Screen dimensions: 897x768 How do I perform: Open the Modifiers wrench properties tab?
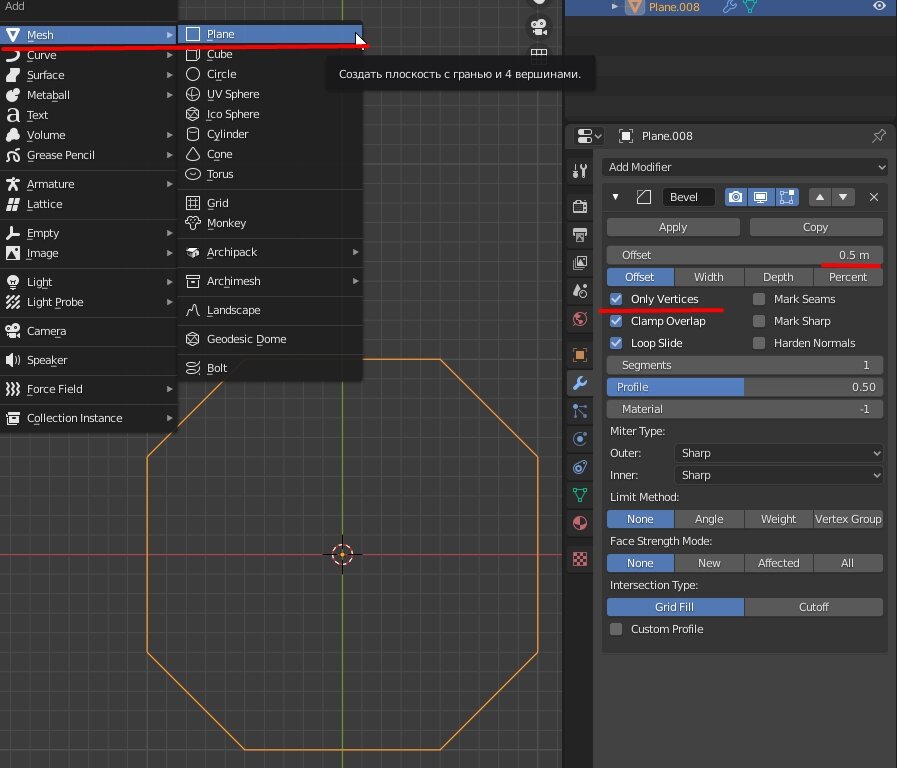579,382
